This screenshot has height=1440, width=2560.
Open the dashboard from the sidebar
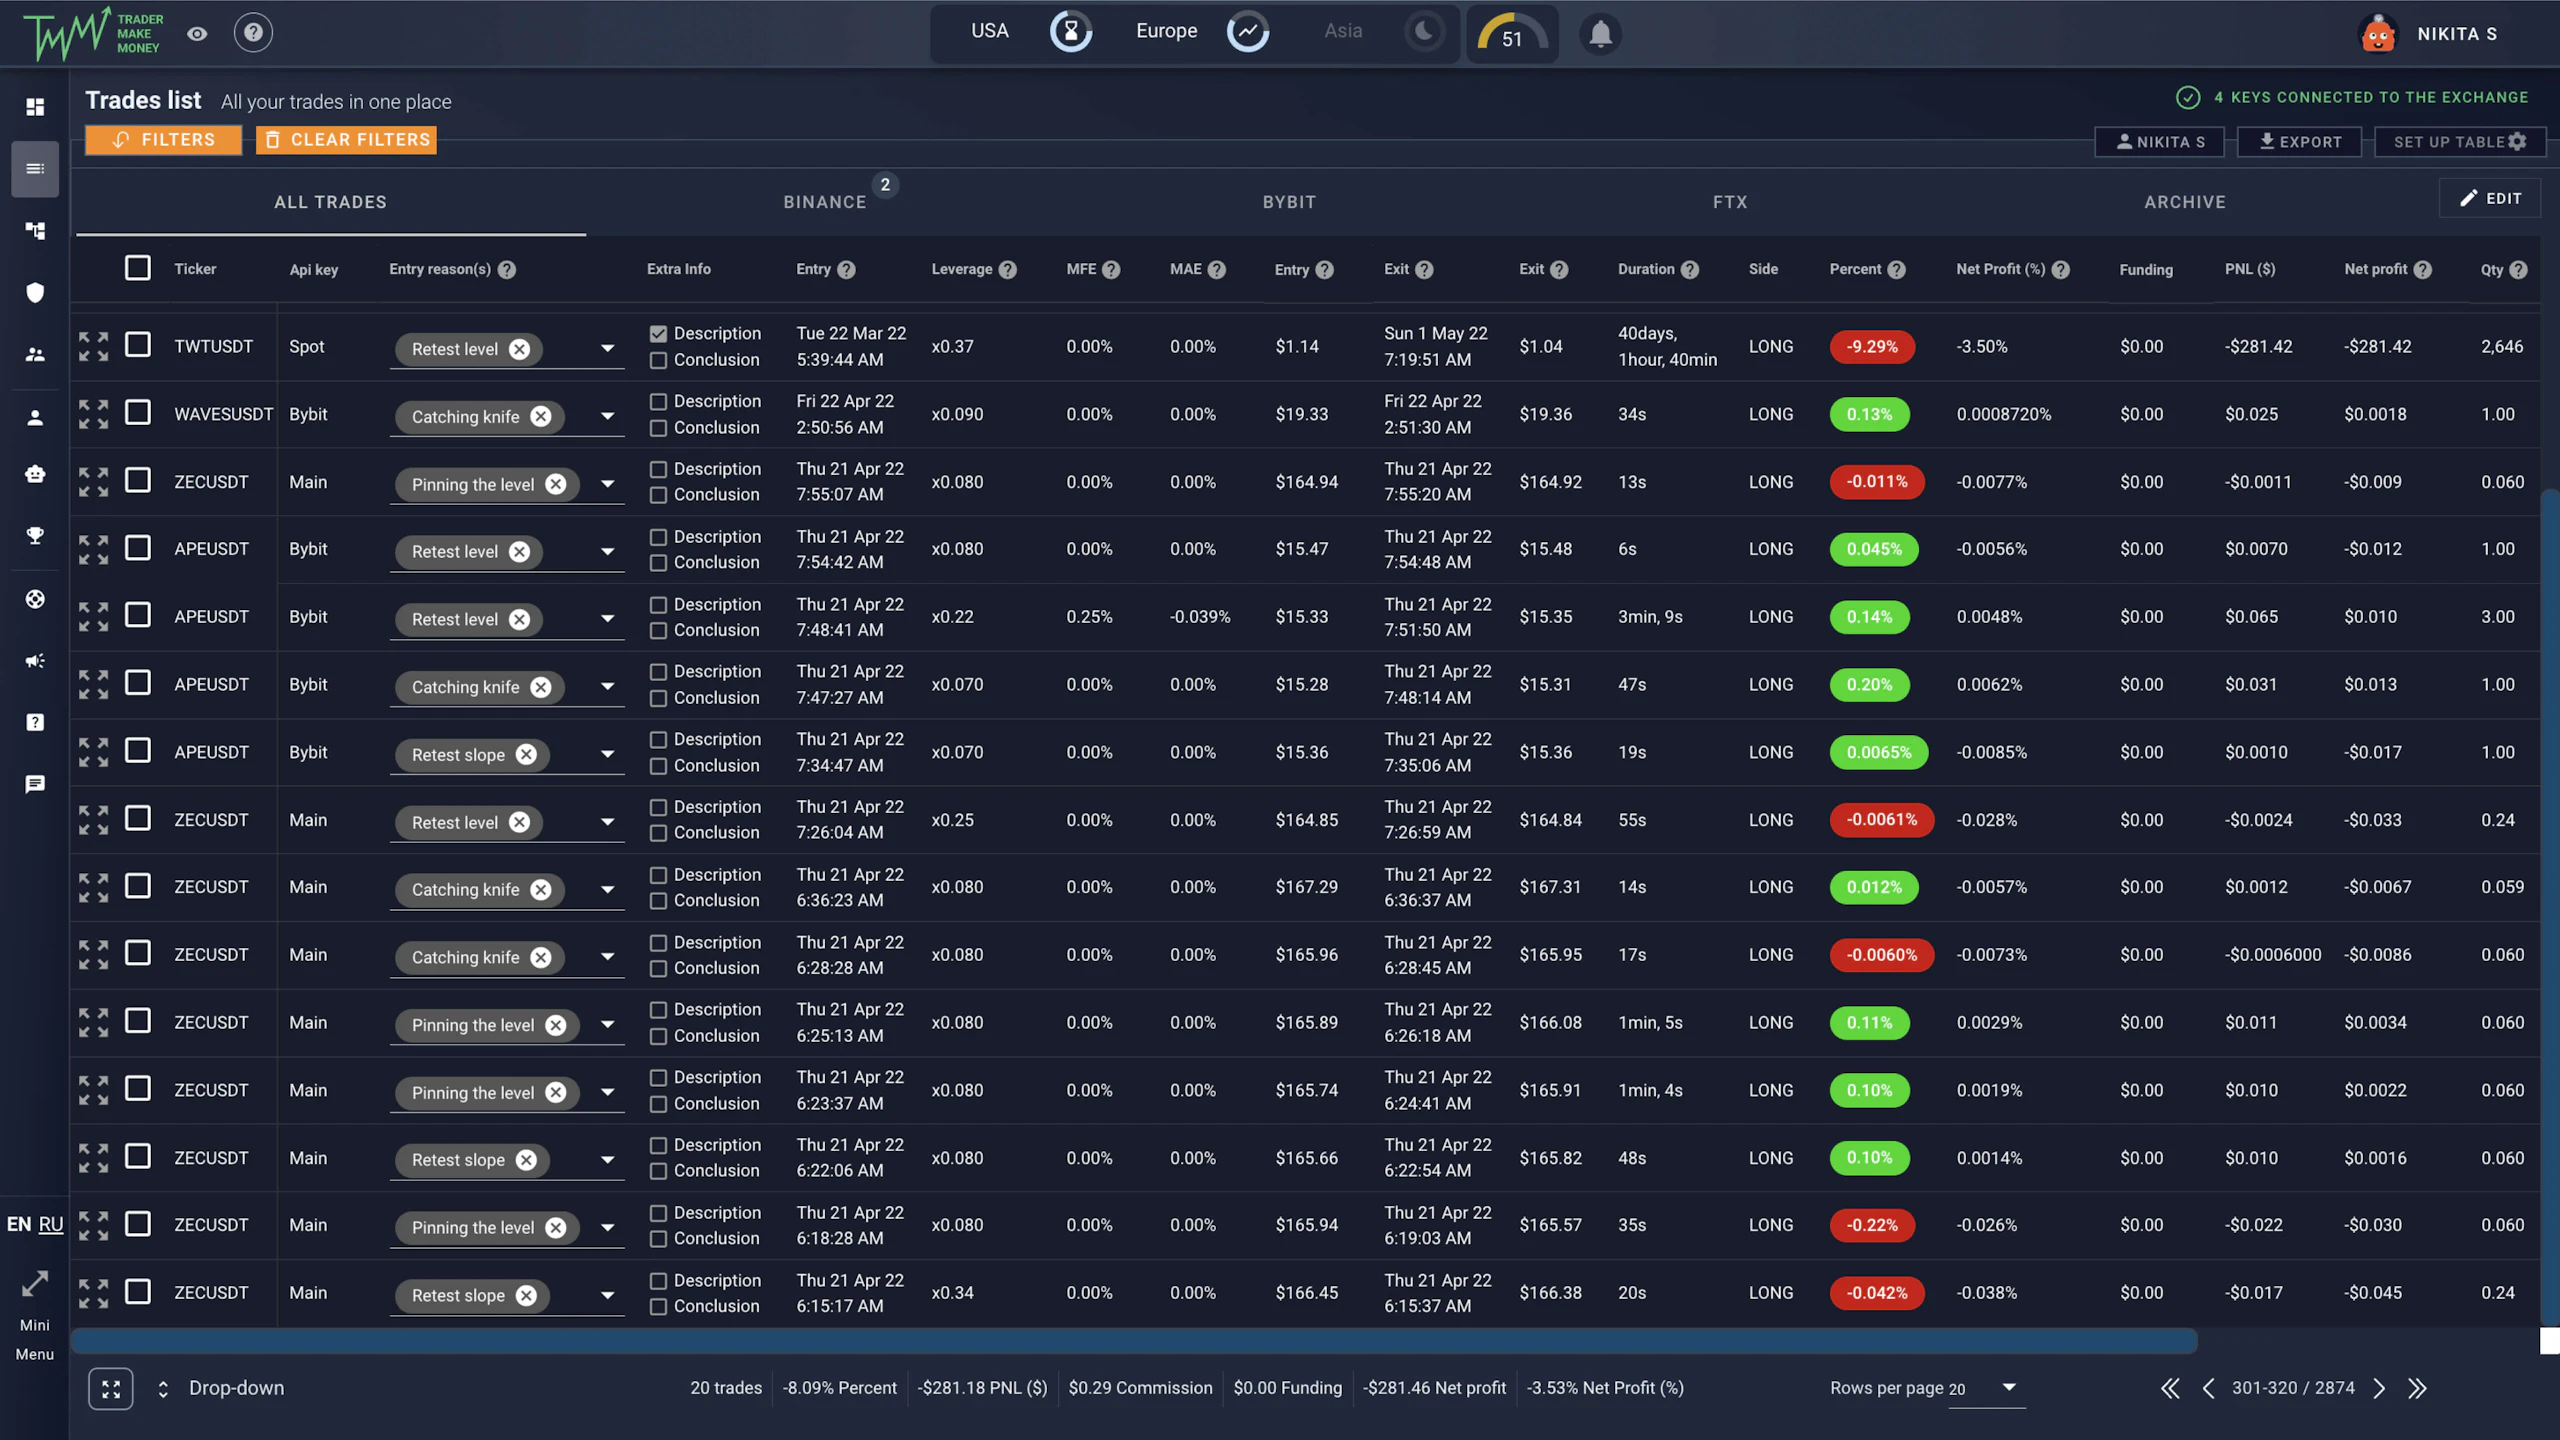tap(35, 107)
